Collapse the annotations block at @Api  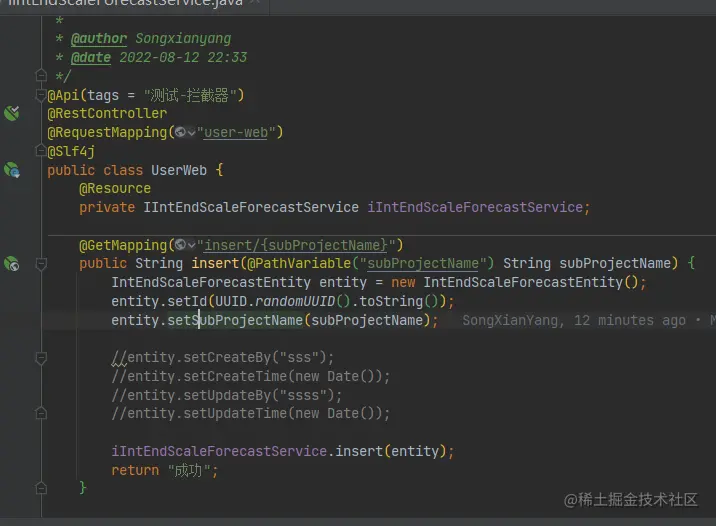40,95
